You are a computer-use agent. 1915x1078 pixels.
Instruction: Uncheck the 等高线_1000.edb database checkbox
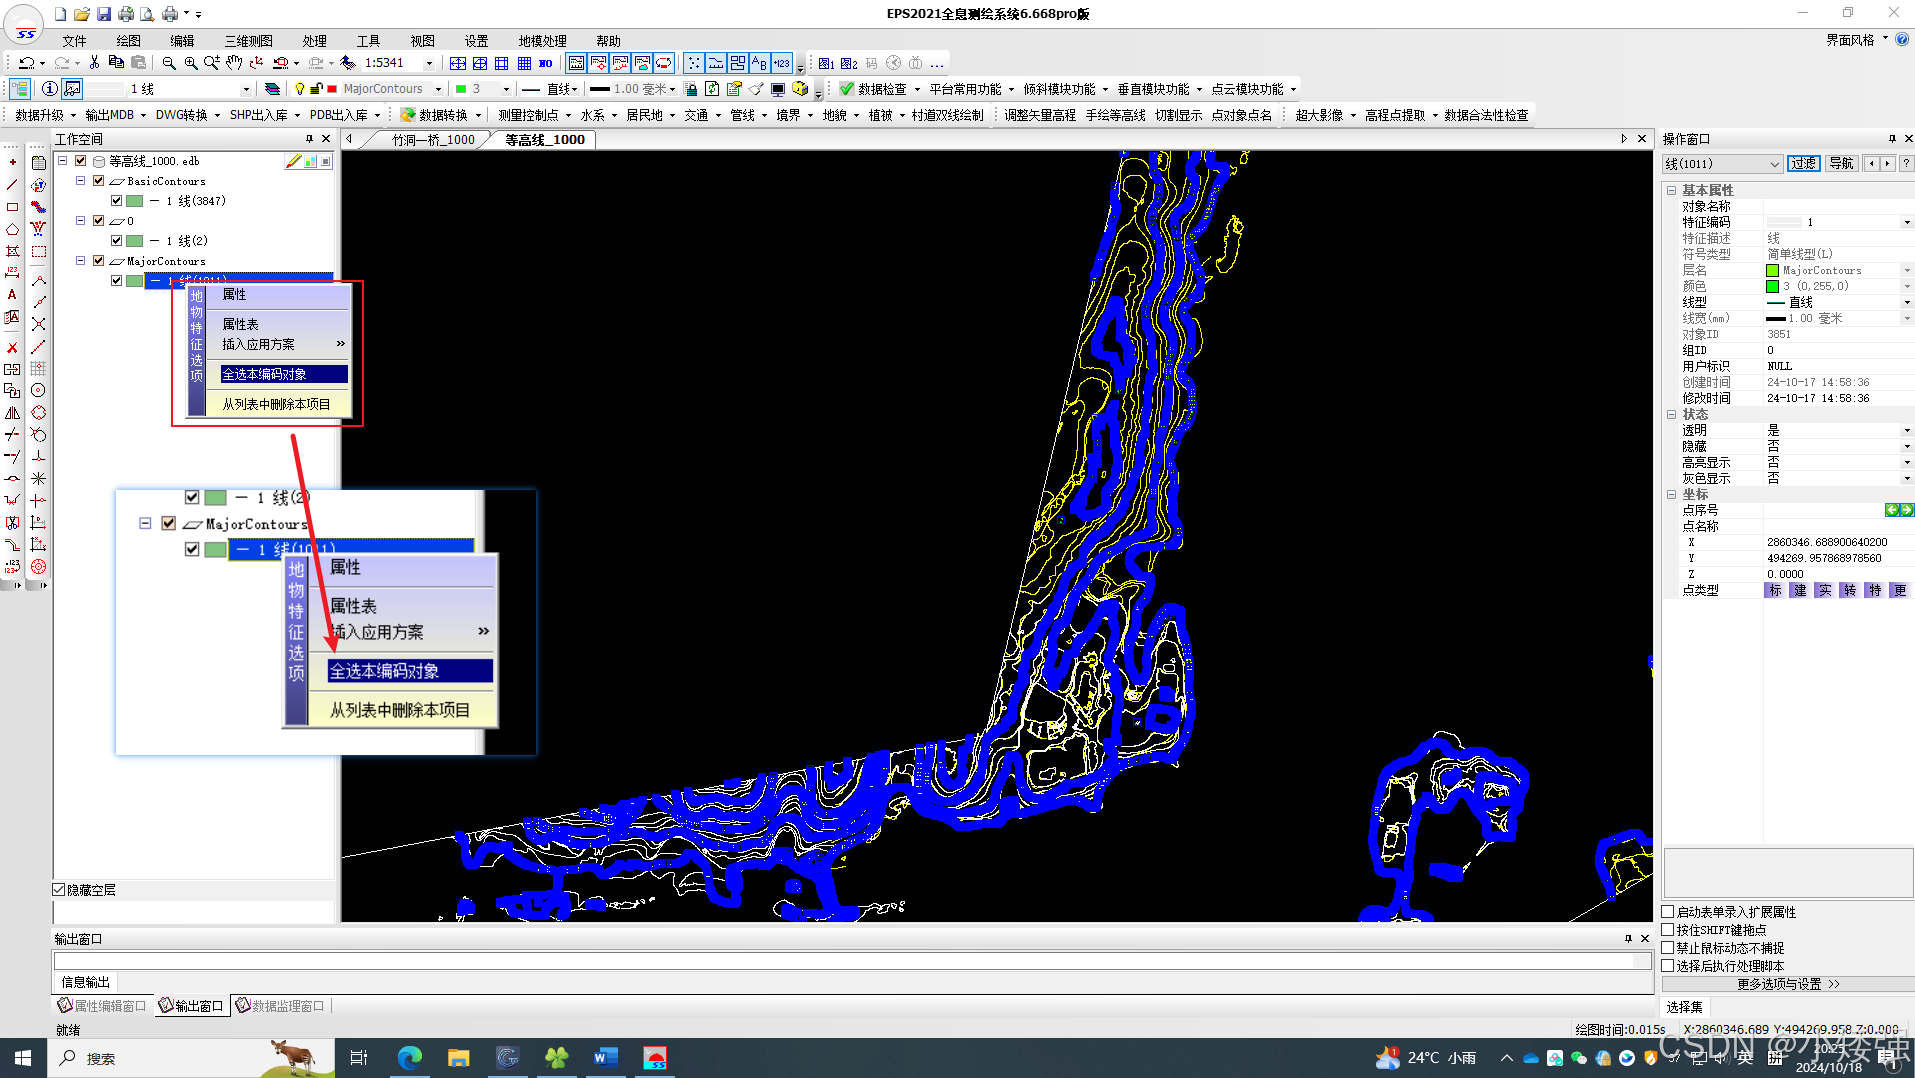click(81, 161)
